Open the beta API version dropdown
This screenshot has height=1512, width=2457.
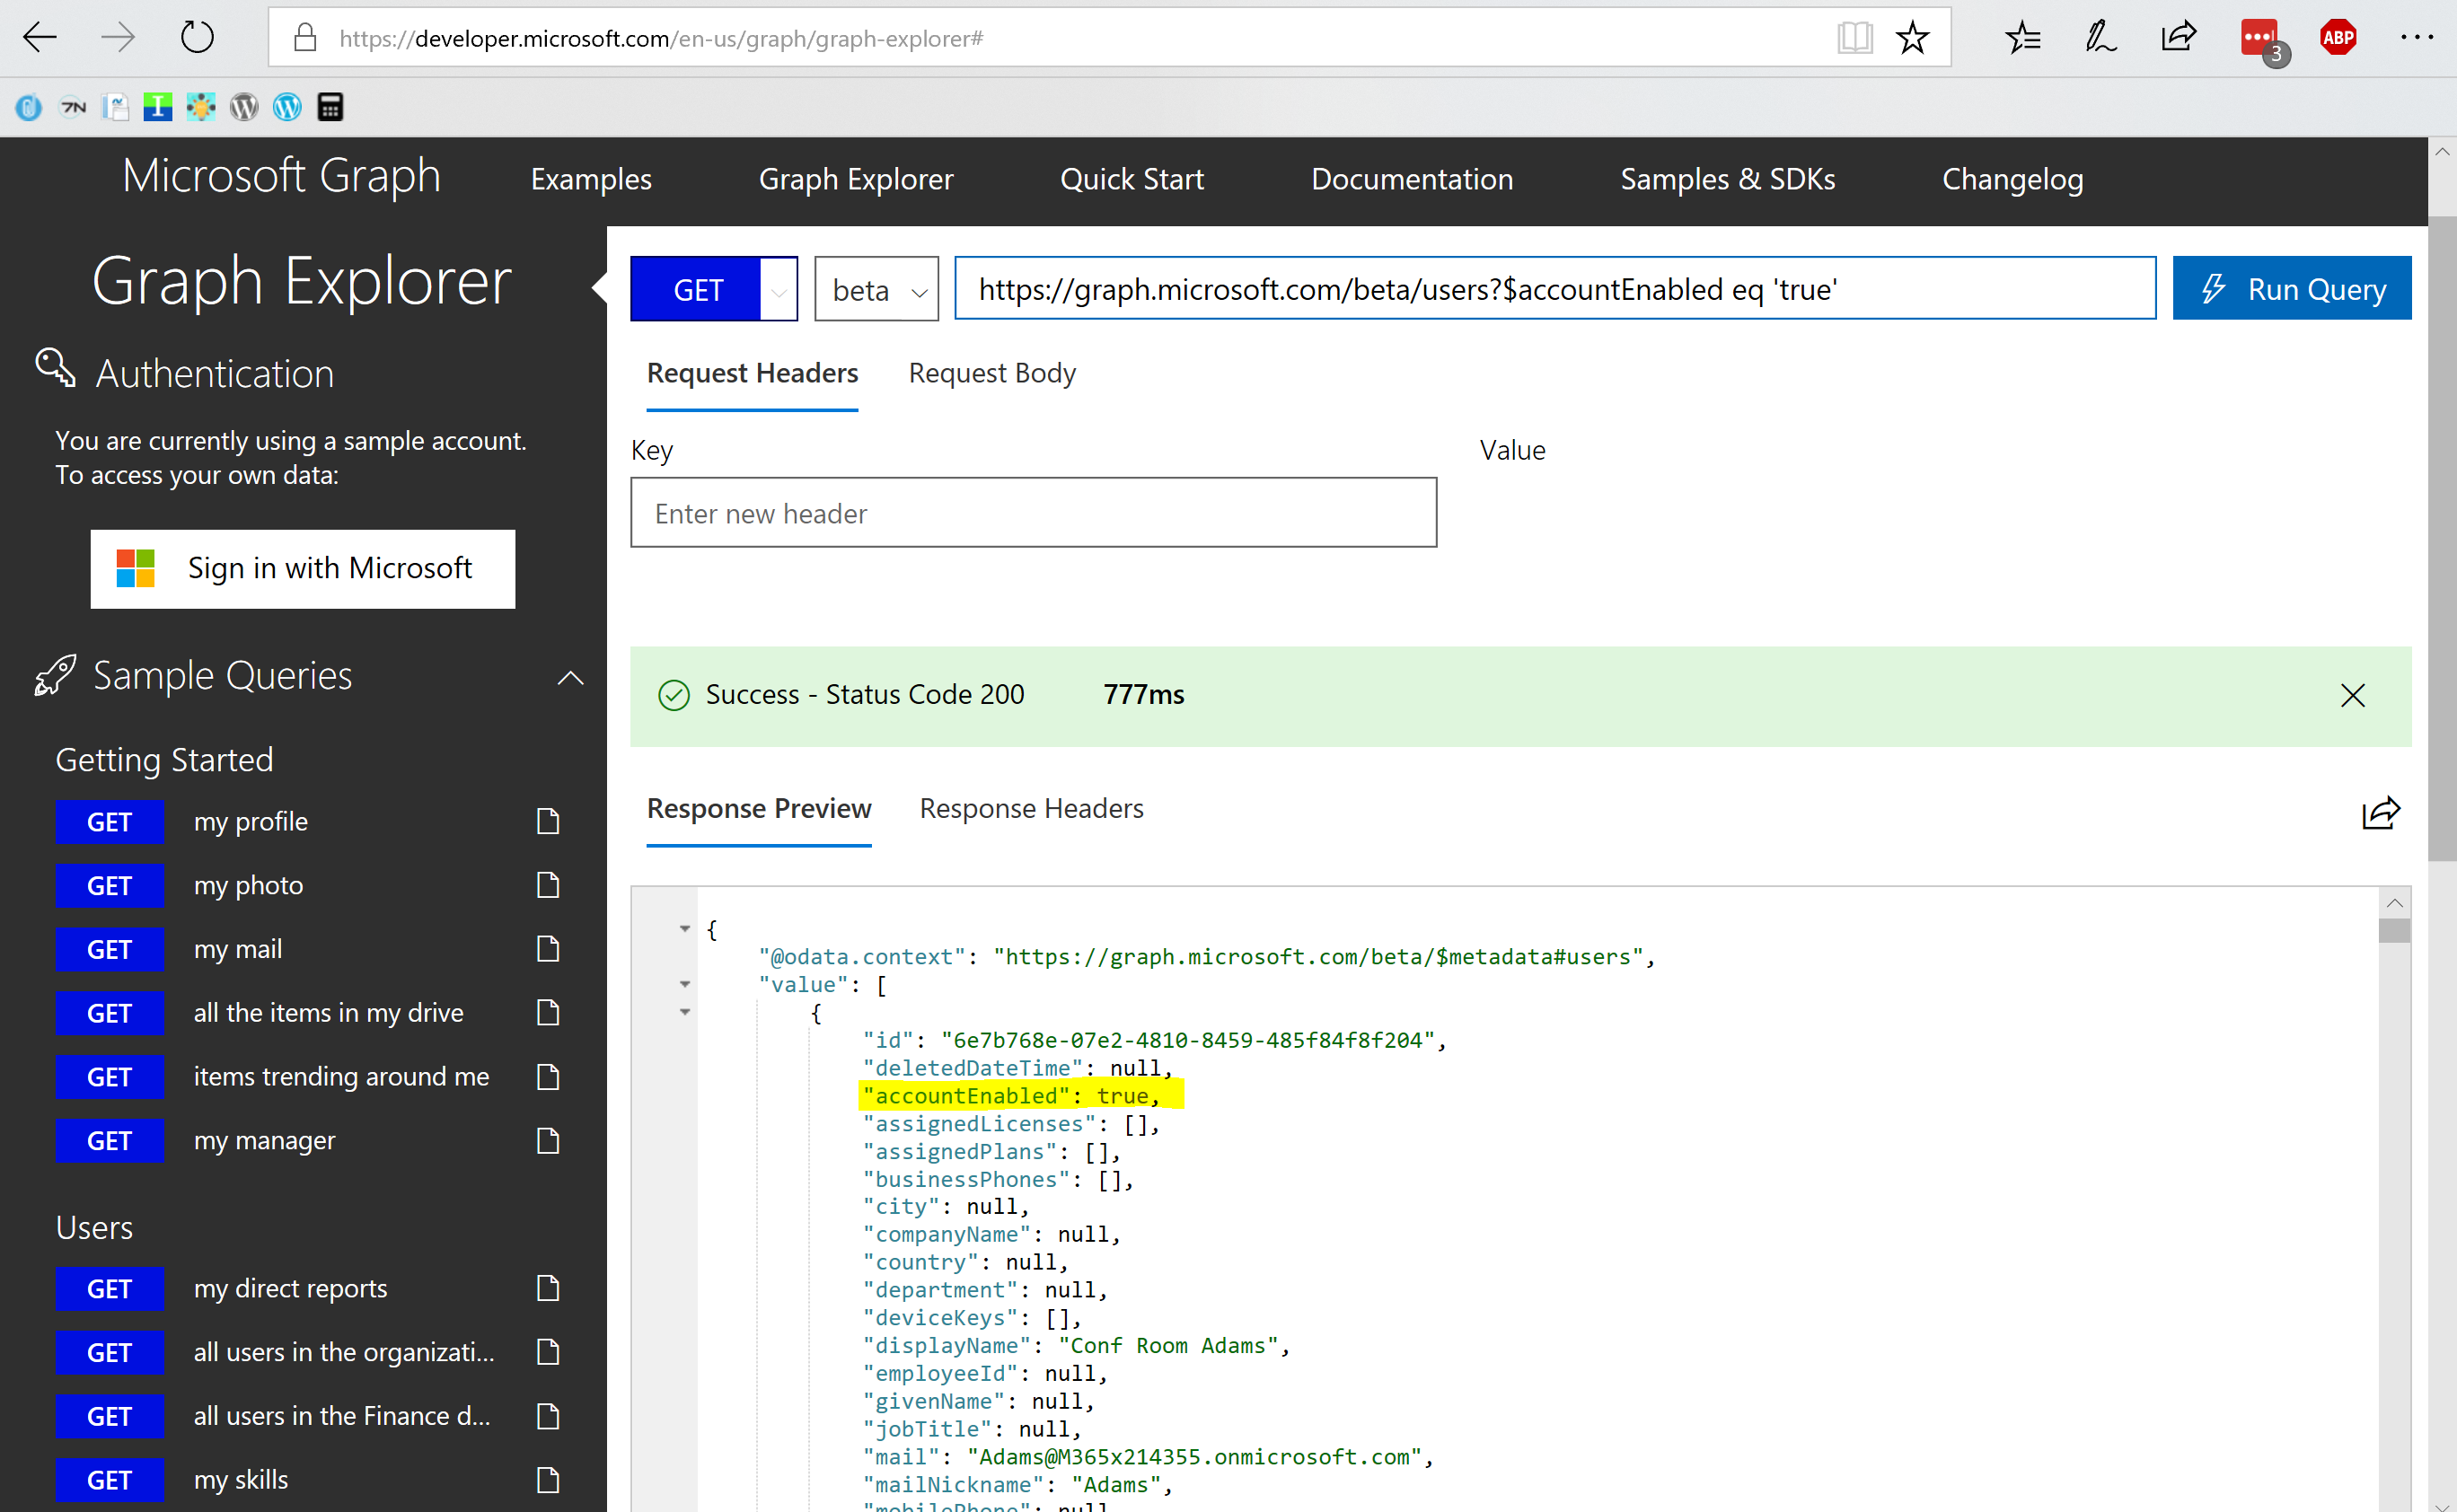point(876,290)
